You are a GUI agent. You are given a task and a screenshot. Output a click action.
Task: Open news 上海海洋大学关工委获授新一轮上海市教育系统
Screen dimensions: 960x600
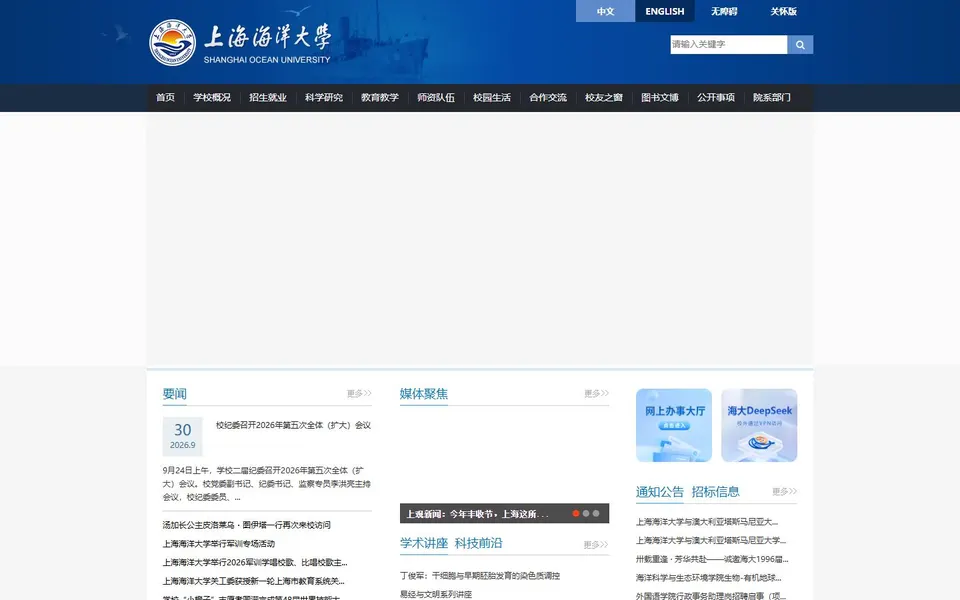(x=253, y=581)
